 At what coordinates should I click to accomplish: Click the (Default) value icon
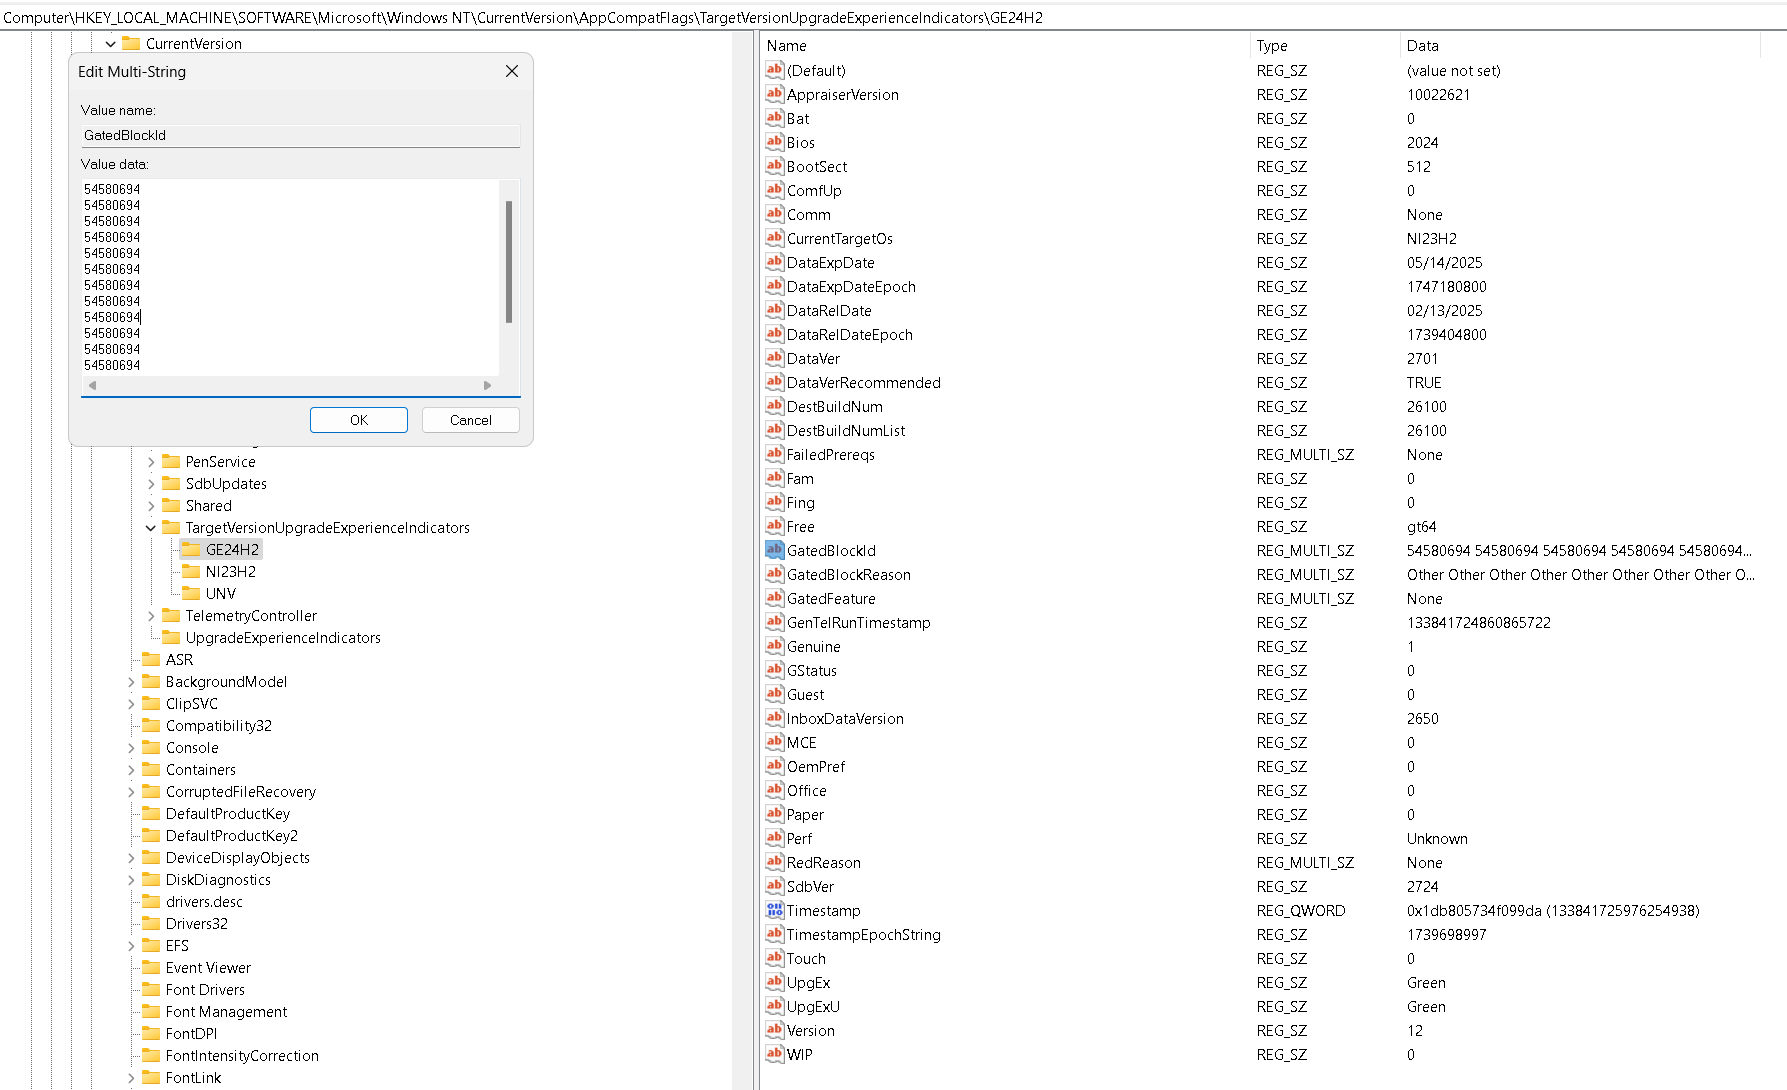[774, 70]
